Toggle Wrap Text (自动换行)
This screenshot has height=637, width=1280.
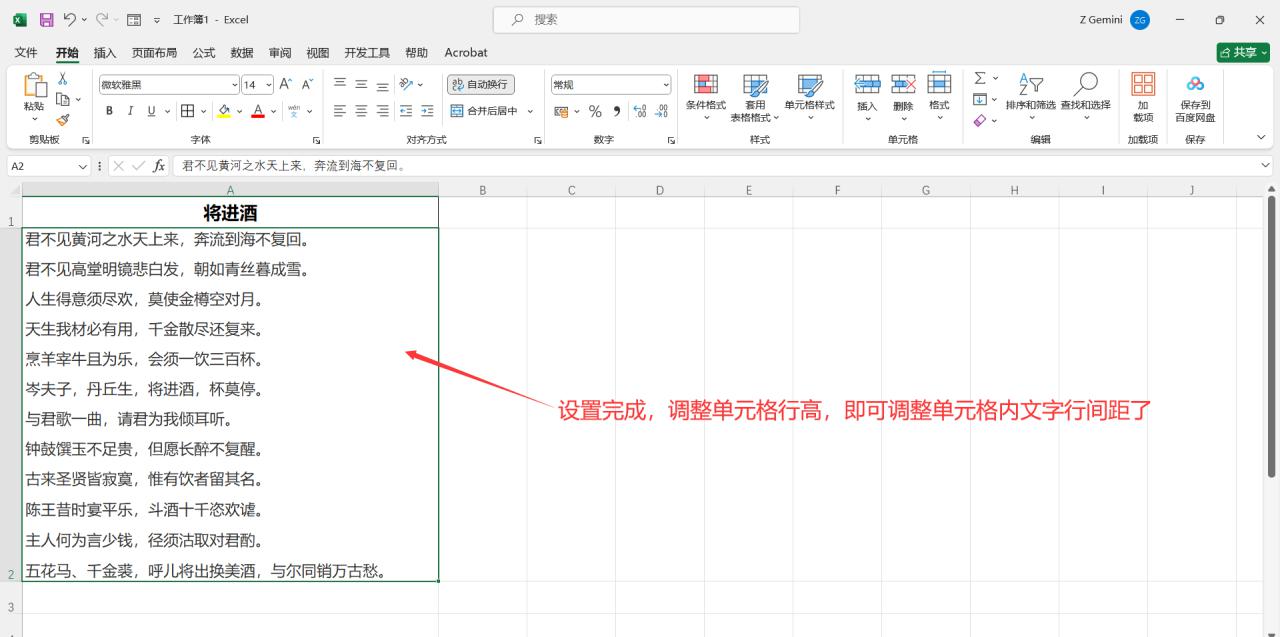(479, 85)
